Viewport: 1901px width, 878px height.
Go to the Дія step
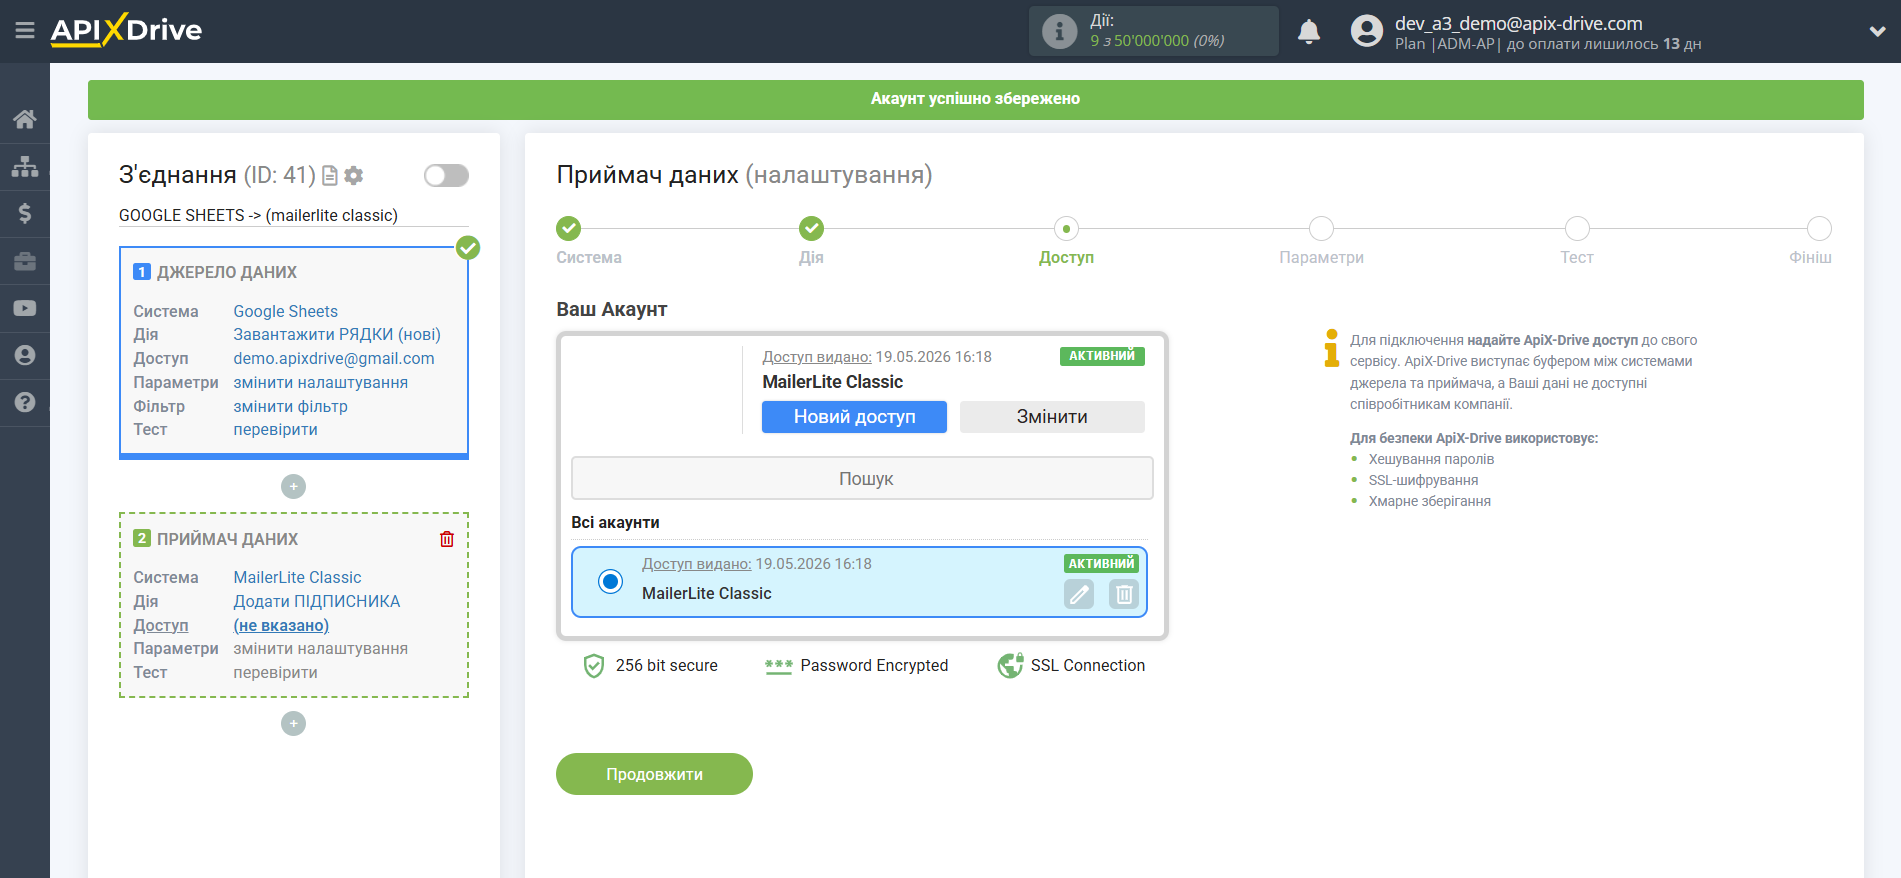(x=811, y=229)
